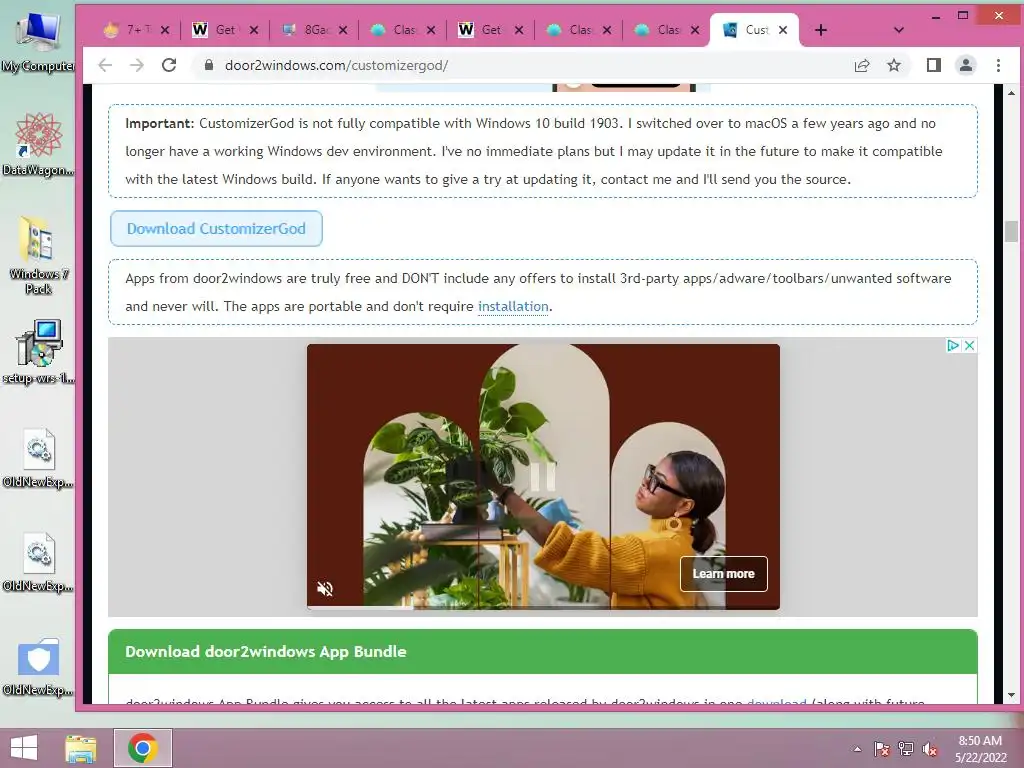Go back to the previous page
The height and width of the screenshot is (768, 1024).
pos(105,65)
